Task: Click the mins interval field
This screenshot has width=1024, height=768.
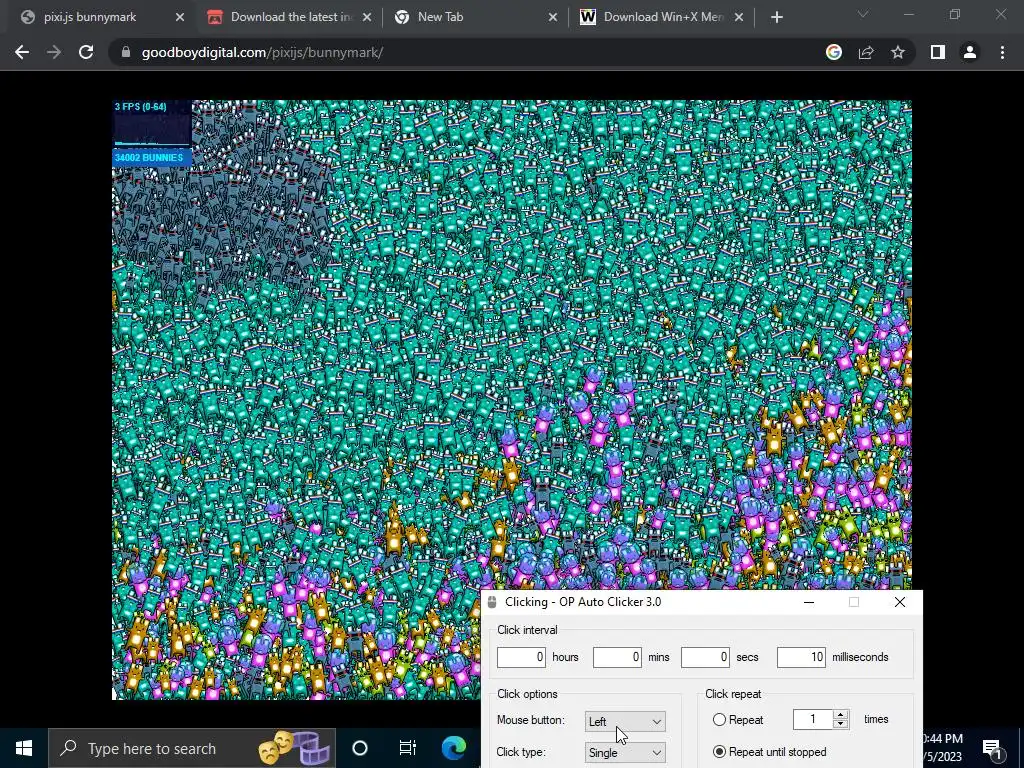Action: click(x=617, y=657)
